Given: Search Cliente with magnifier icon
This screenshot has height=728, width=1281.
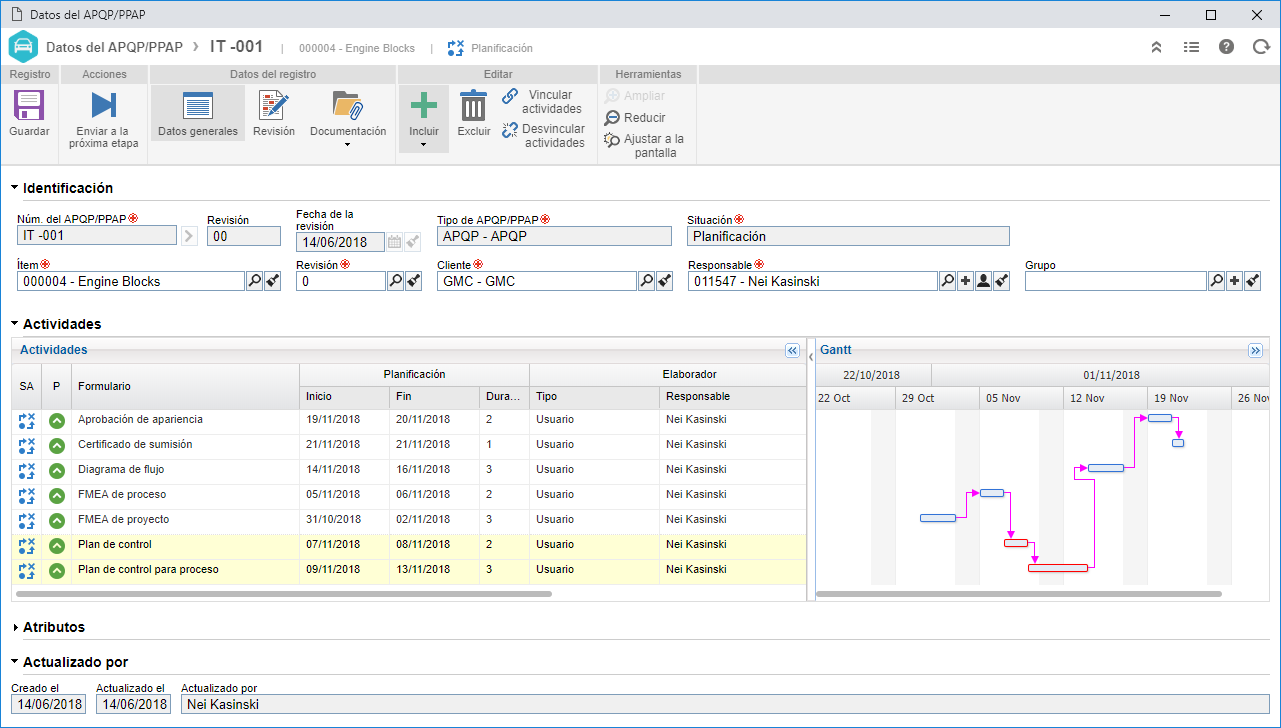Looking at the screenshot, I should (x=646, y=282).
